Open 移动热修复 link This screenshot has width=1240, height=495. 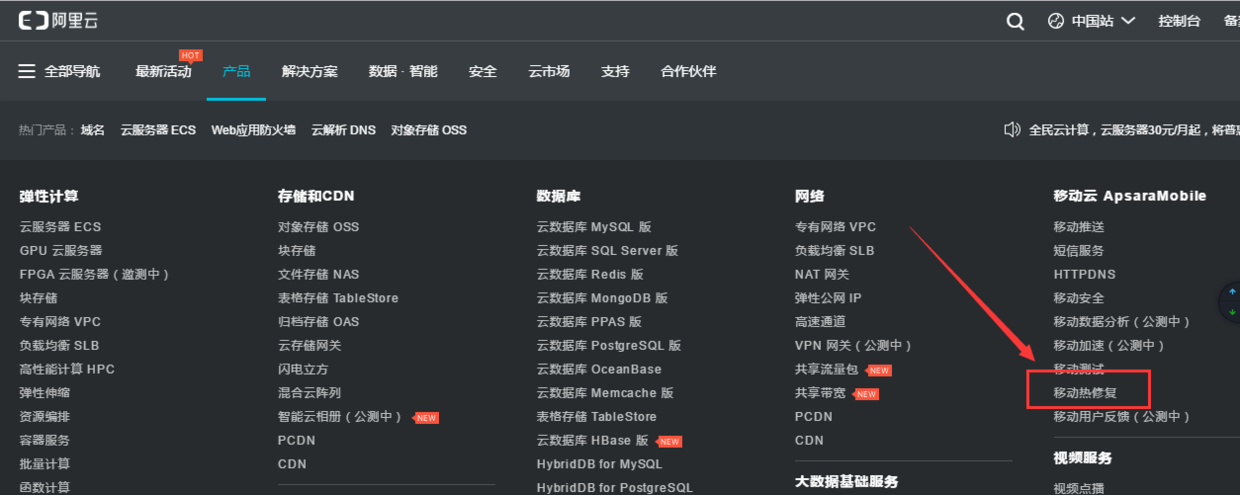tap(1086, 393)
